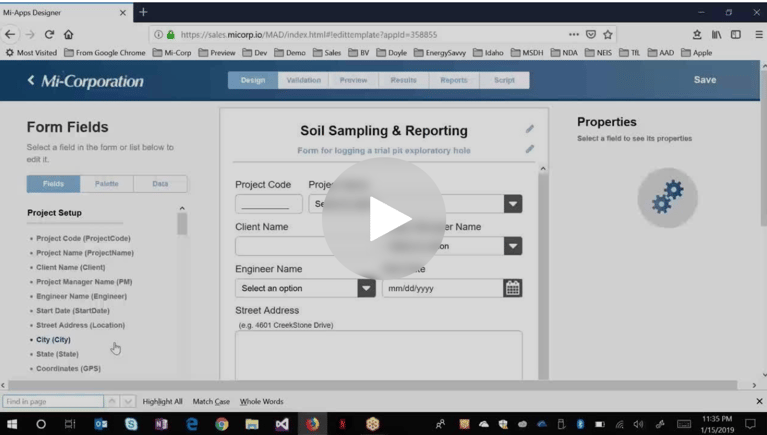This screenshot has height=435, width=767.
Task: Switch to the Validation tab
Action: point(303,80)
